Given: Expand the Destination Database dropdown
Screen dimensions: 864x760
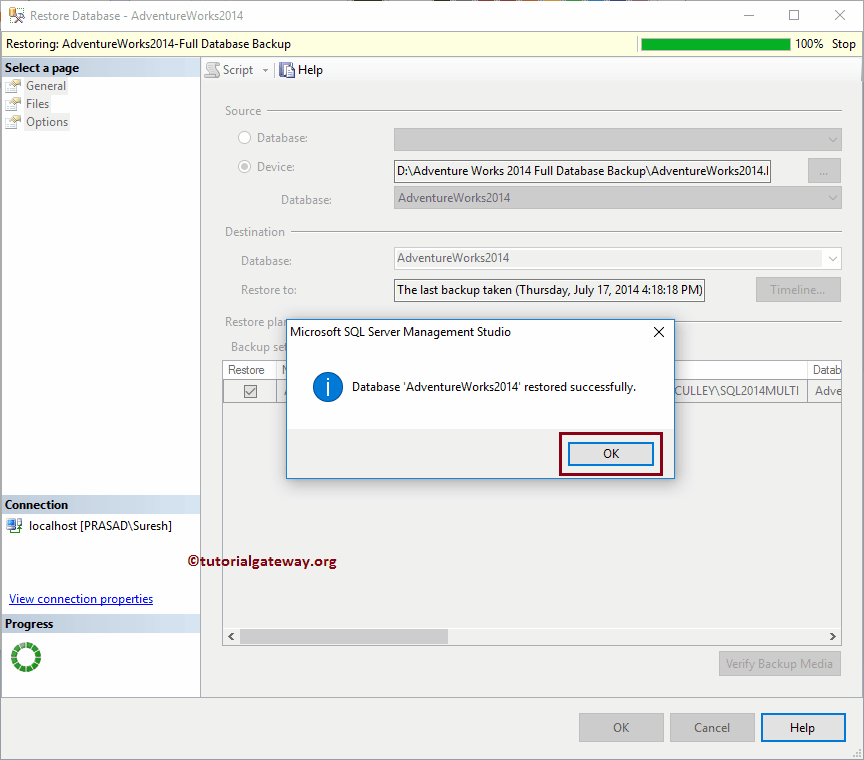Looking at the screenshot, I should click(832, 258).
